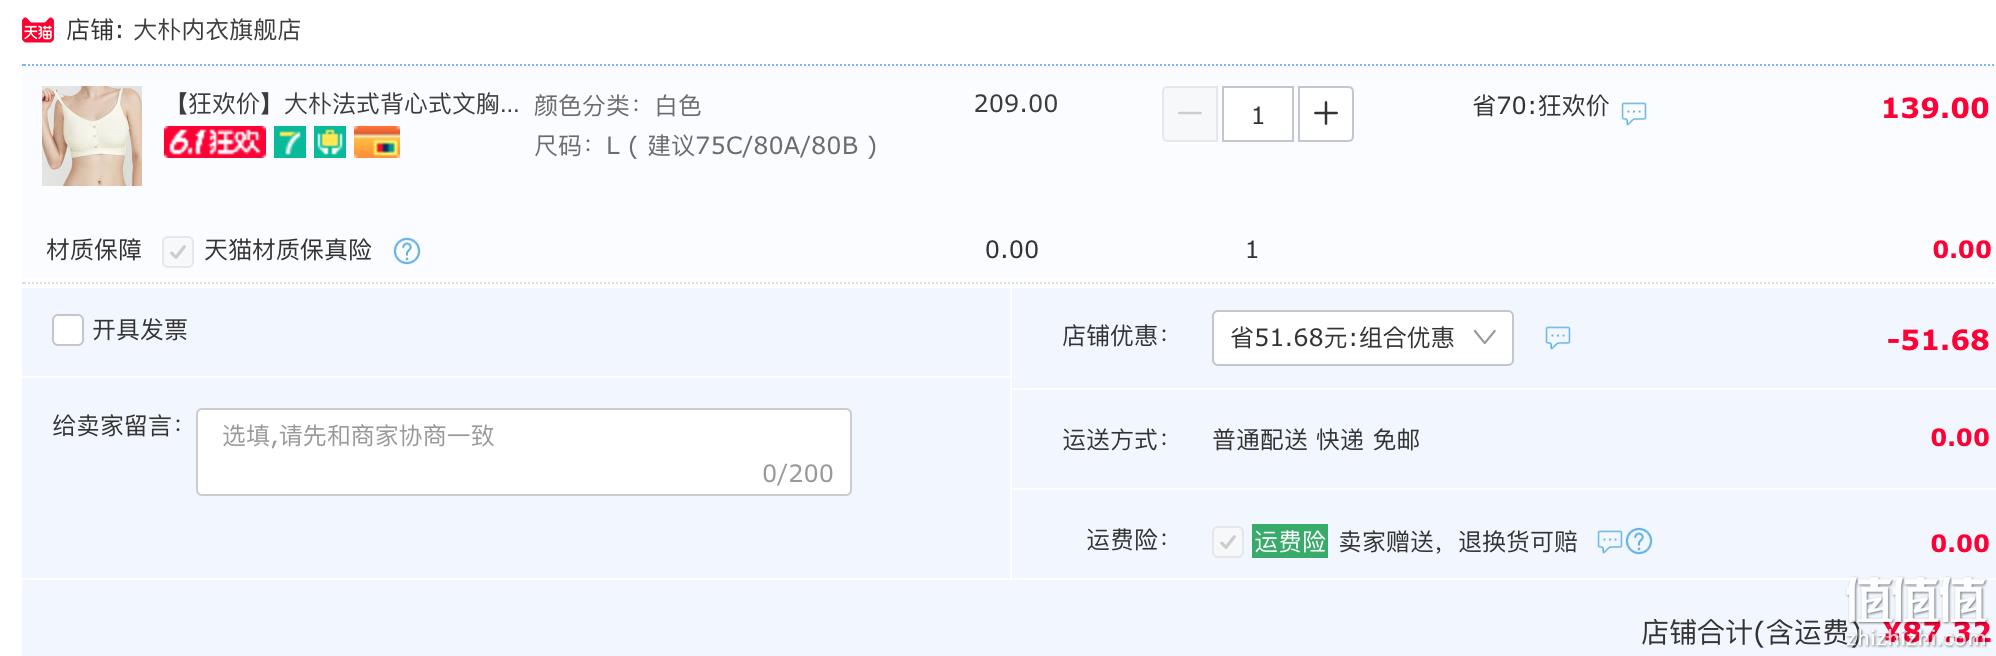Viewport: 1996px width, 656px height.
Task: Click the 给卖家留言 message text box
Action: 524,452
